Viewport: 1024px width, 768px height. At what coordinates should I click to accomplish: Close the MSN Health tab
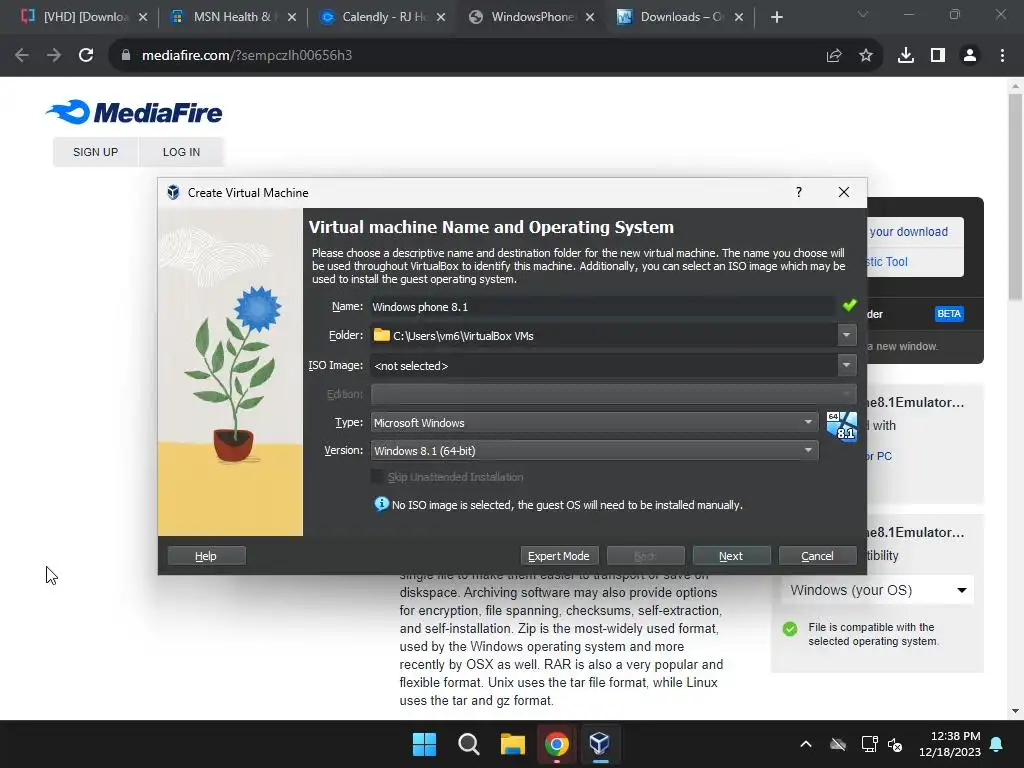click(x=292, y=17)
